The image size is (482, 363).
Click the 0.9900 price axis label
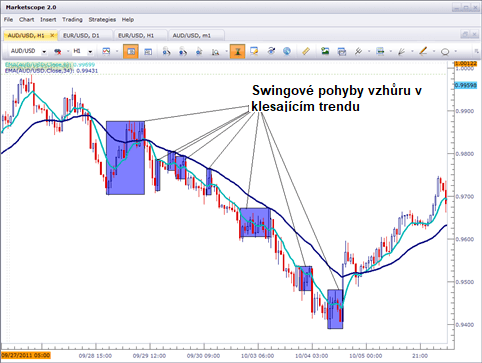pyautogui.click(x=465, y=111)
